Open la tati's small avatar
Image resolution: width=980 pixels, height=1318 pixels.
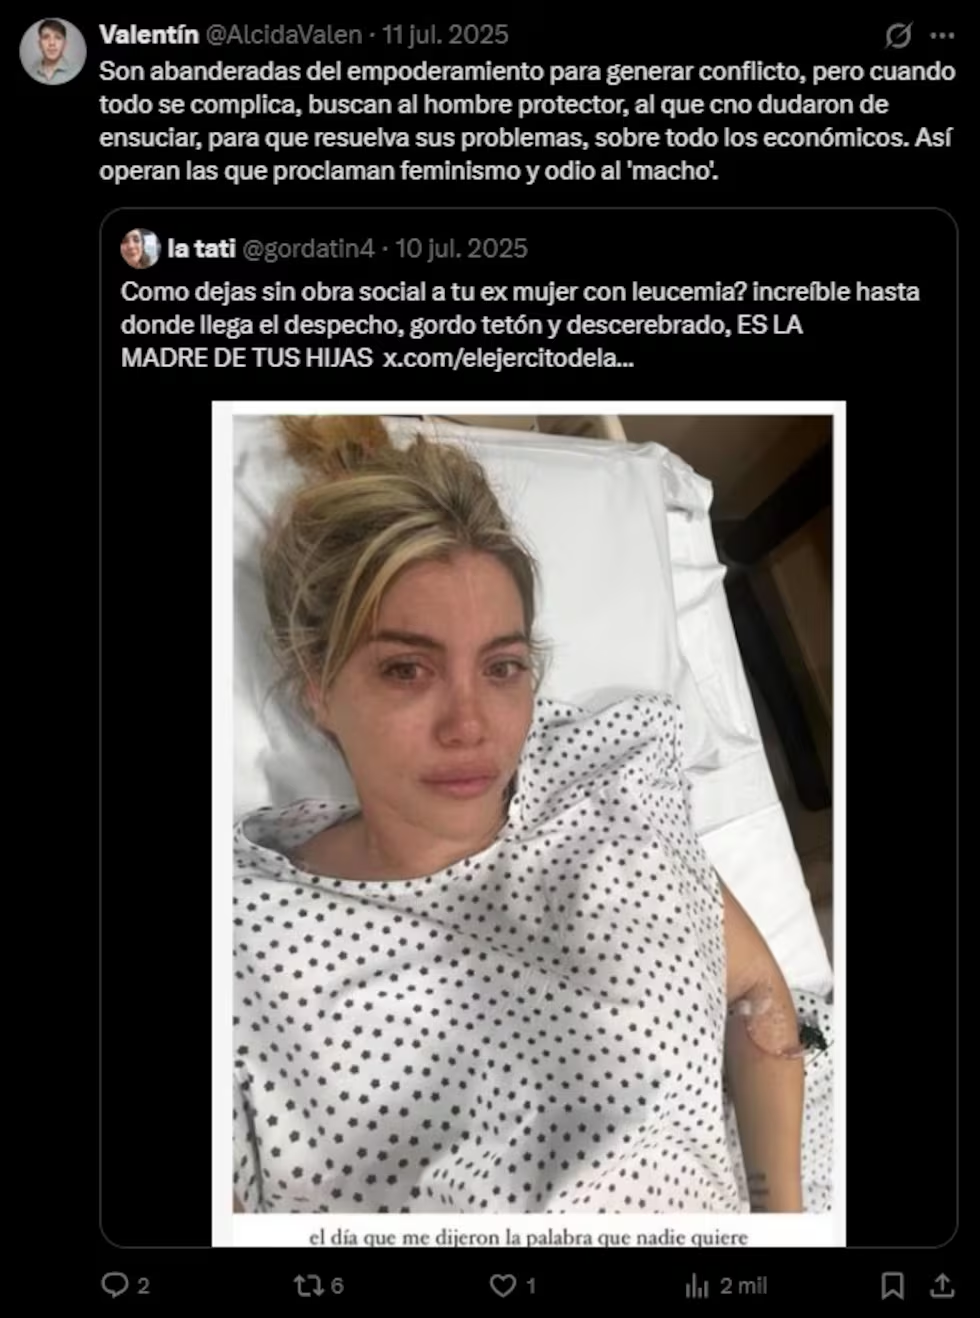click(140, 248)
